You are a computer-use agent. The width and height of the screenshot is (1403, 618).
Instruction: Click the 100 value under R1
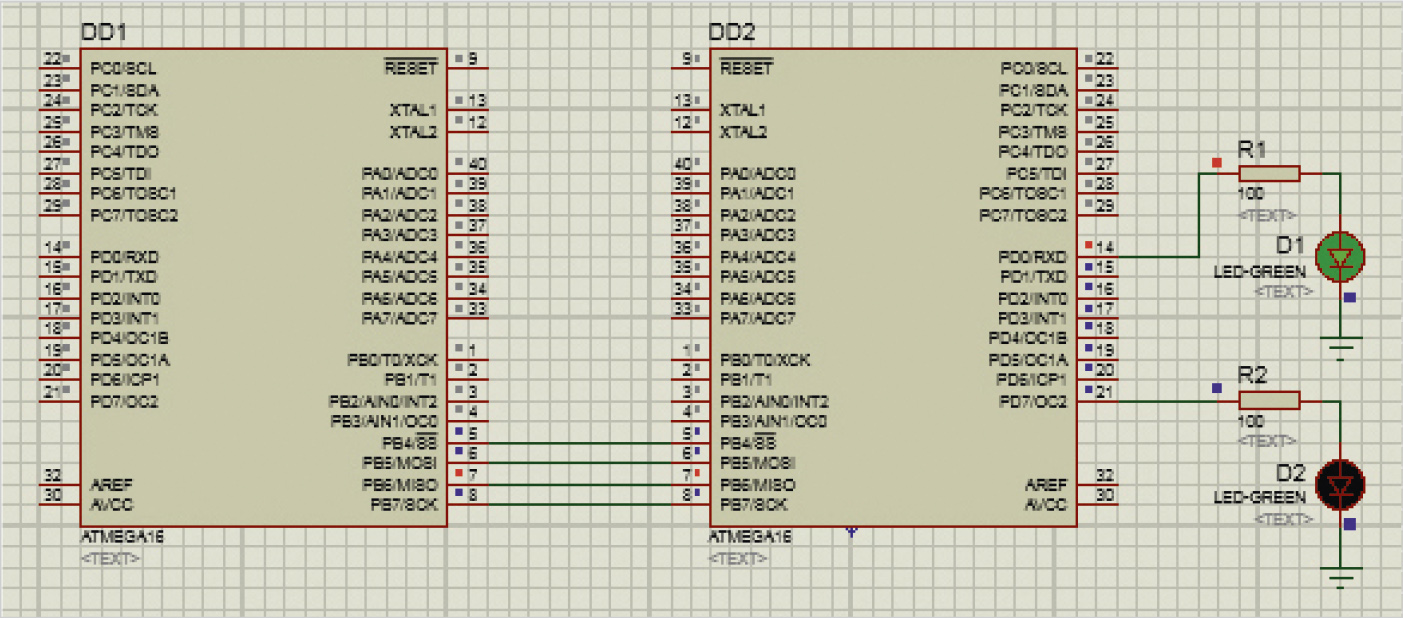click(1250, 195)
